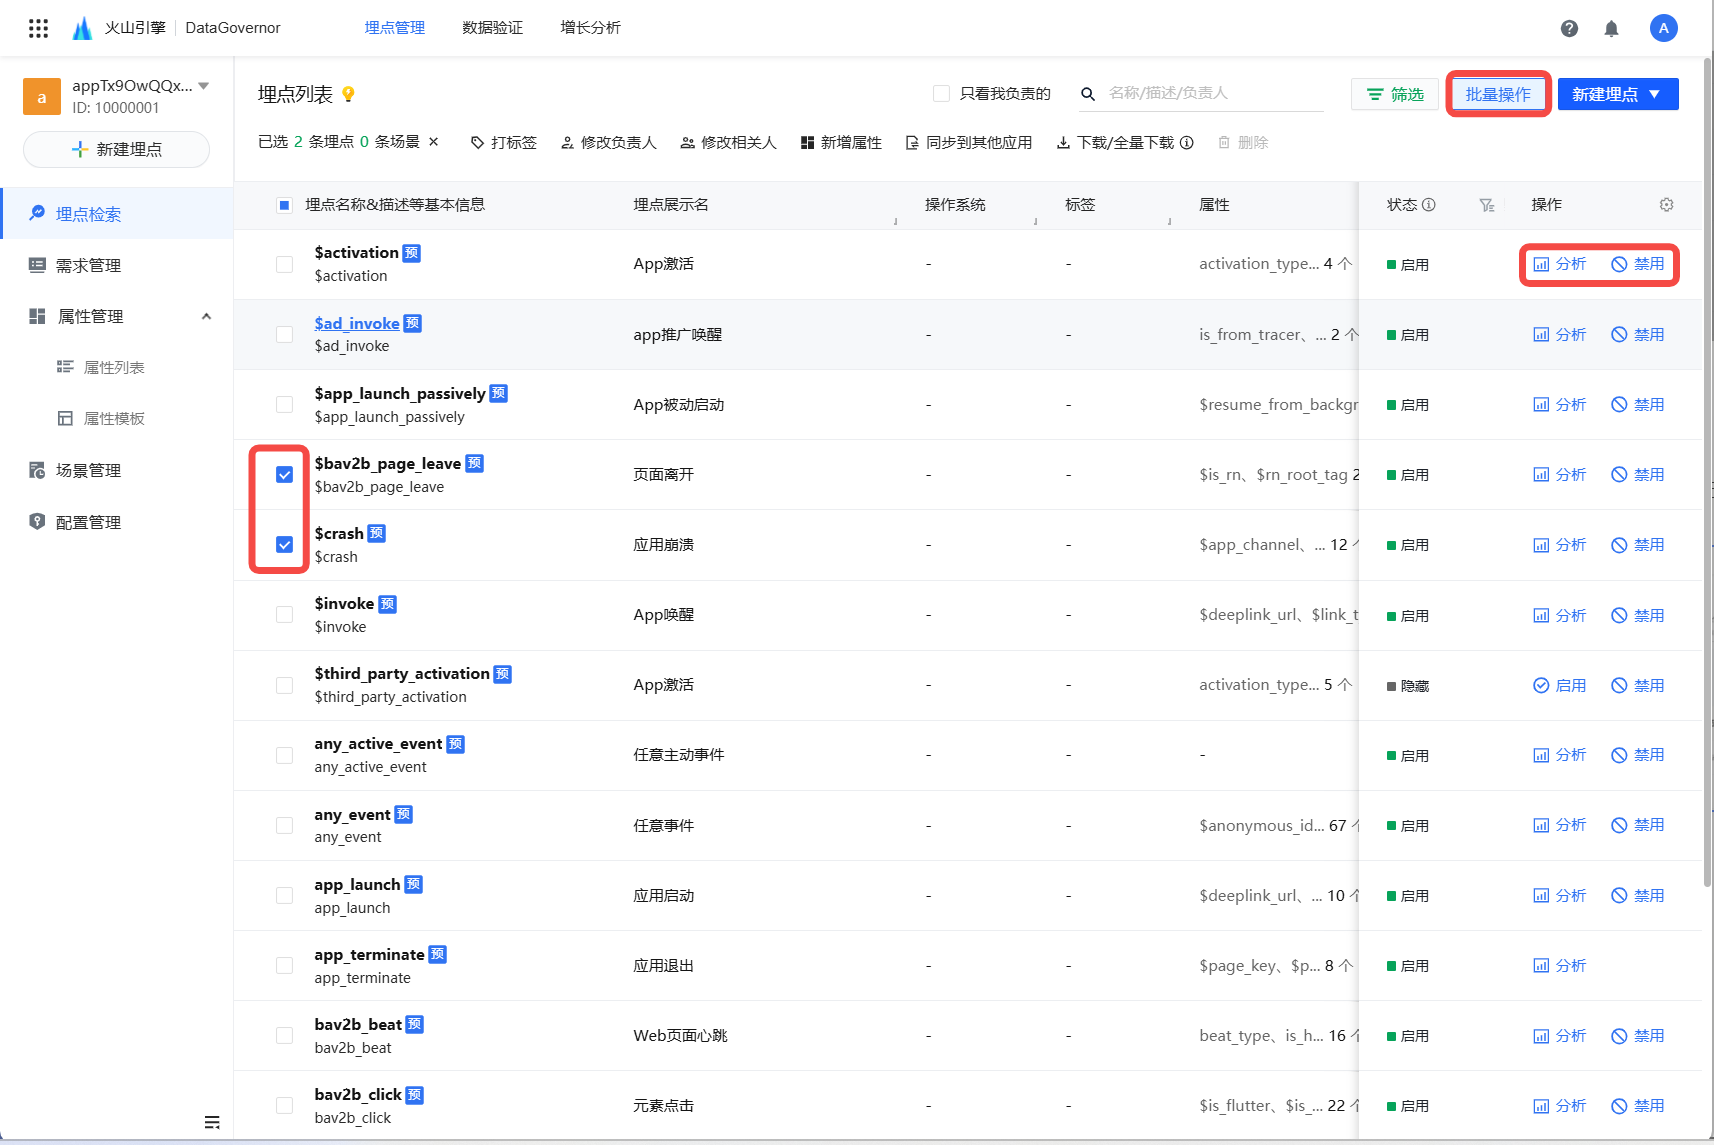Open the $crash event name
Image resolution: width=1714 pixels, height=1145 pixels.
pyautogui.click(x=339, y=533)
